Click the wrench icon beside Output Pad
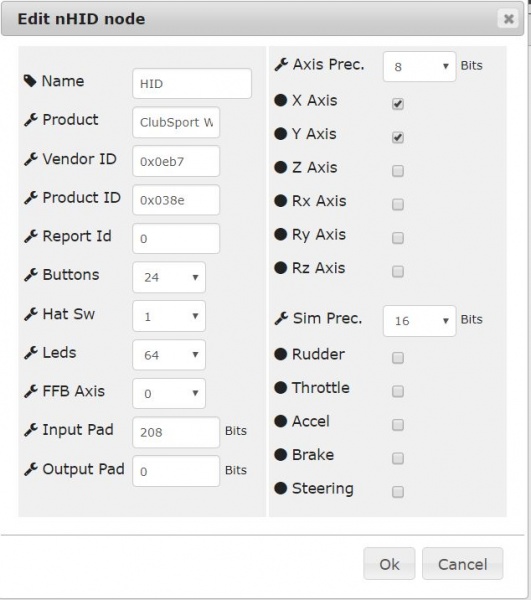 pyautogui.click(x=31, y=469)
